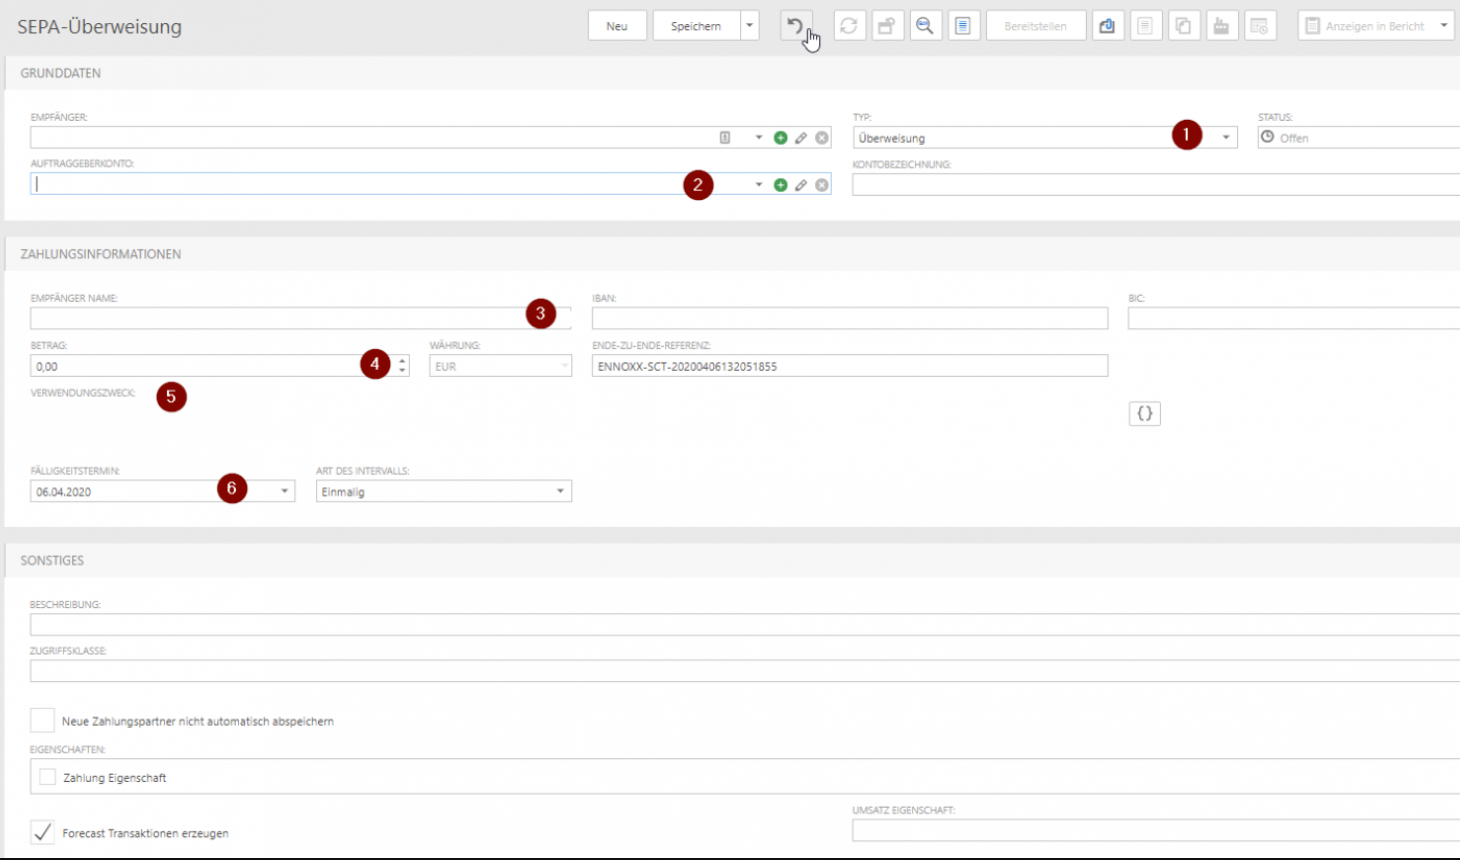The image size is (1460, 860).
Task: Click the undo arrow toolbar icon
Action: 795,26
